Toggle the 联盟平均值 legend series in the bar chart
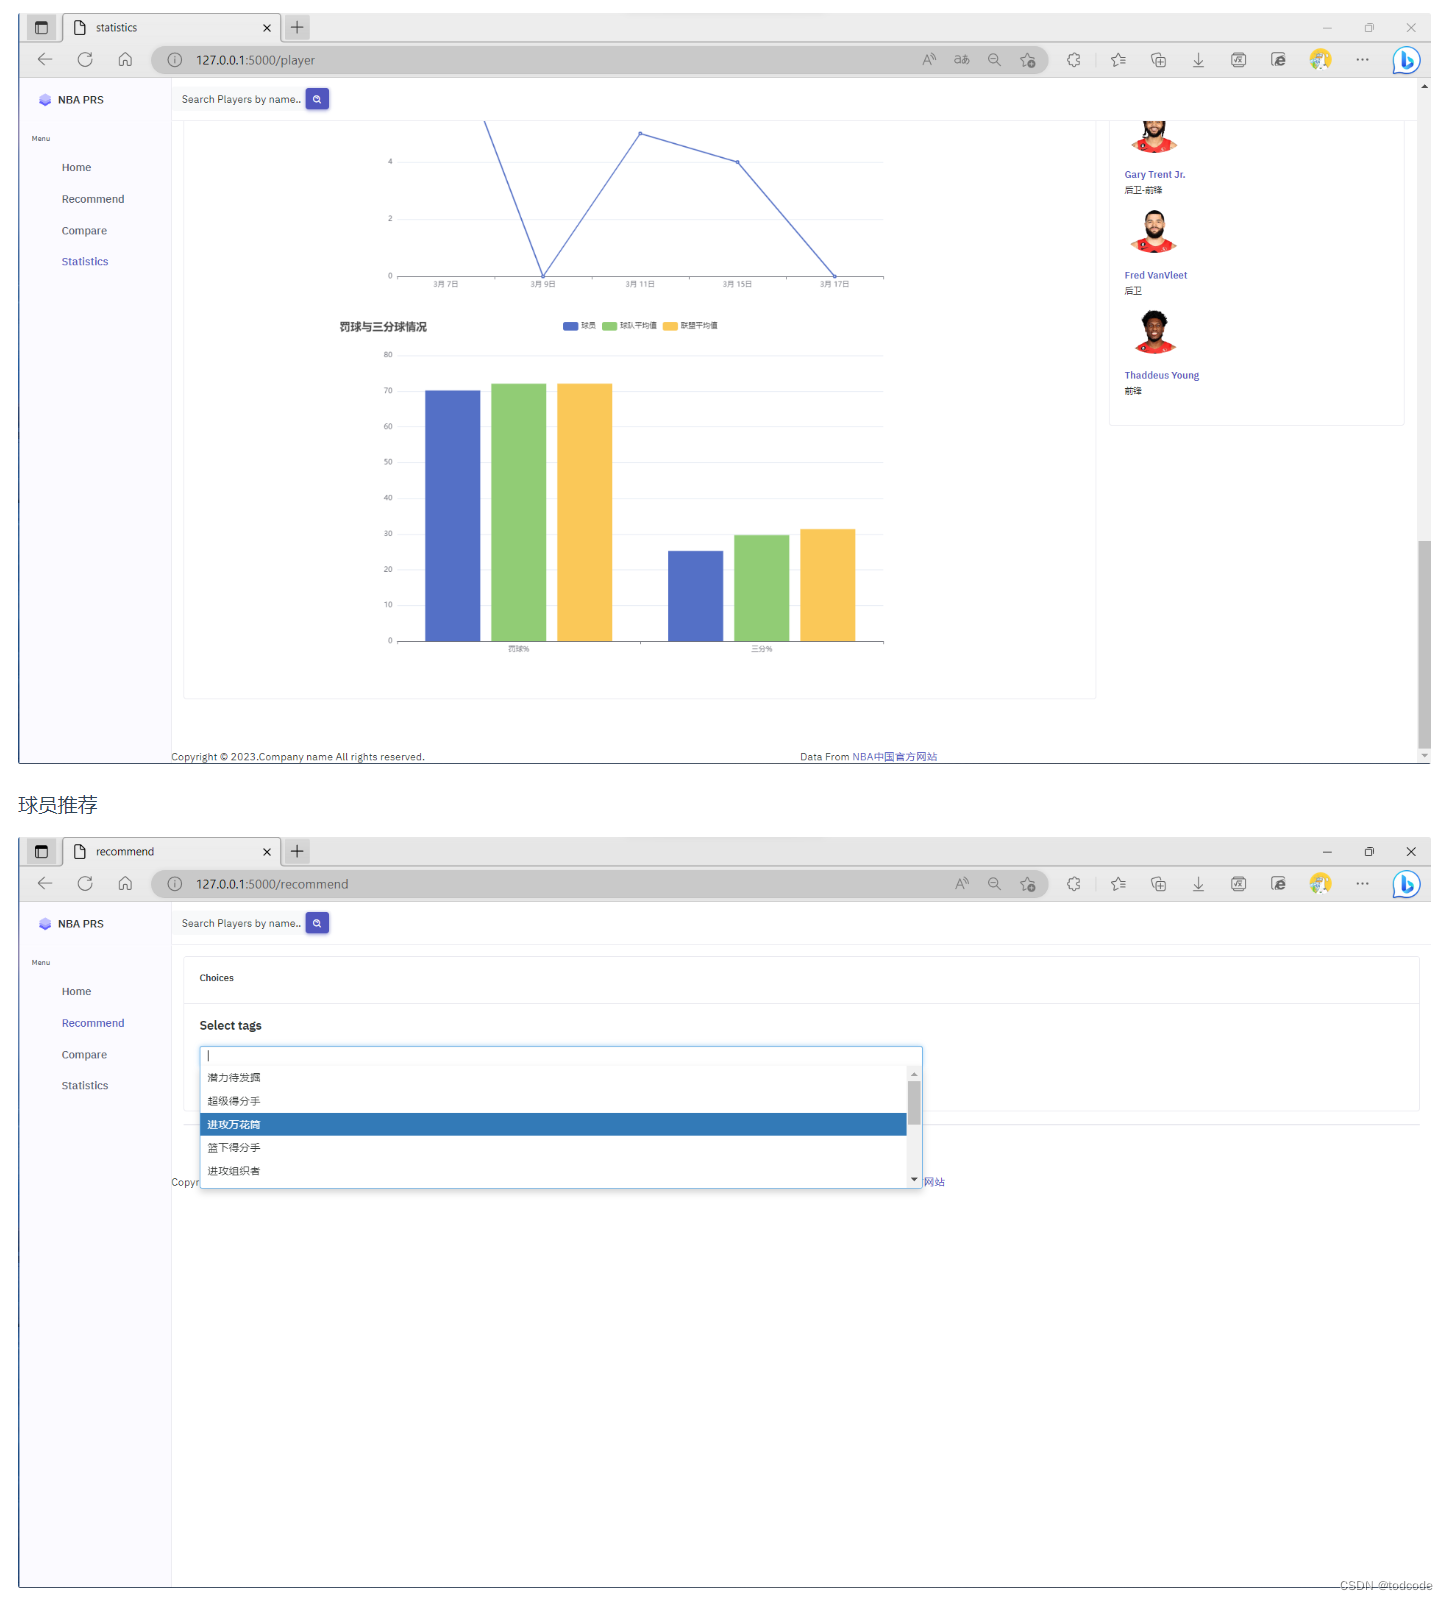This screenshot has width=1448, height=1600. tap(690, 326)
